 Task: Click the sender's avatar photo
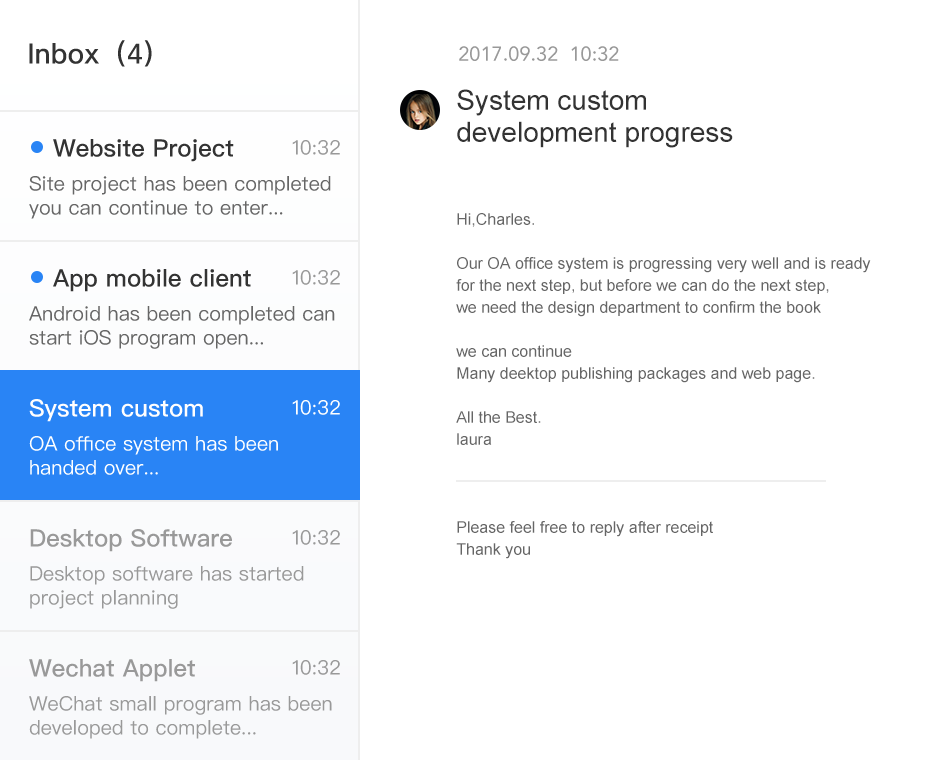pos(420,110)
